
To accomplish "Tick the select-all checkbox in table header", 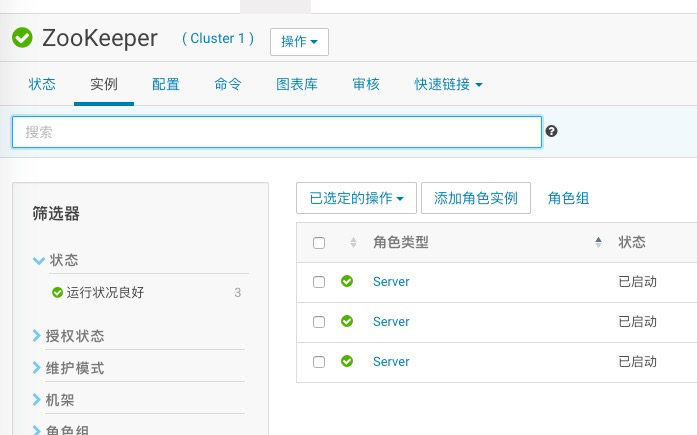I will pyautogui.click(x=319, y=243).
